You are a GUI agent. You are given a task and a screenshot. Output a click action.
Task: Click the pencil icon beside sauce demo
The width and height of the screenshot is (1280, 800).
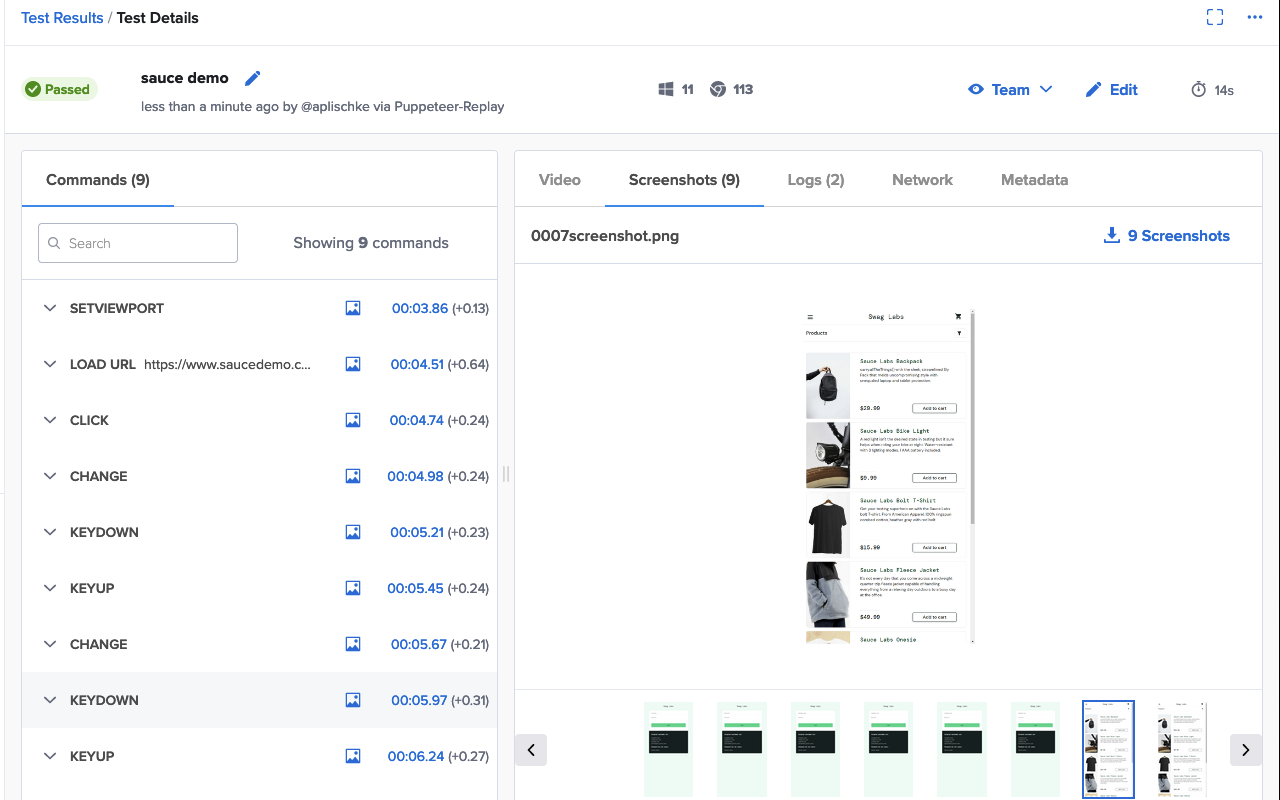click(253, 78)
